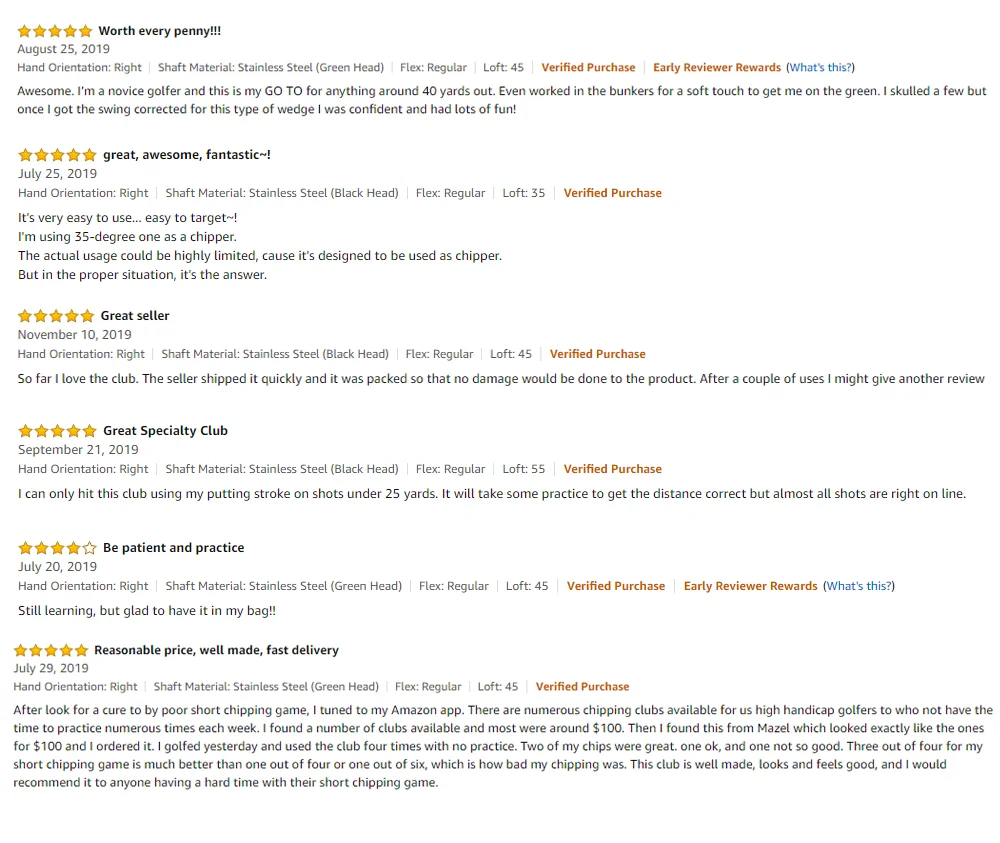This screenshot has height=843, width=1000.
Task: Click Verified Purchase on November 10 review
Action: pyautogui.click(x=598, y=354)
